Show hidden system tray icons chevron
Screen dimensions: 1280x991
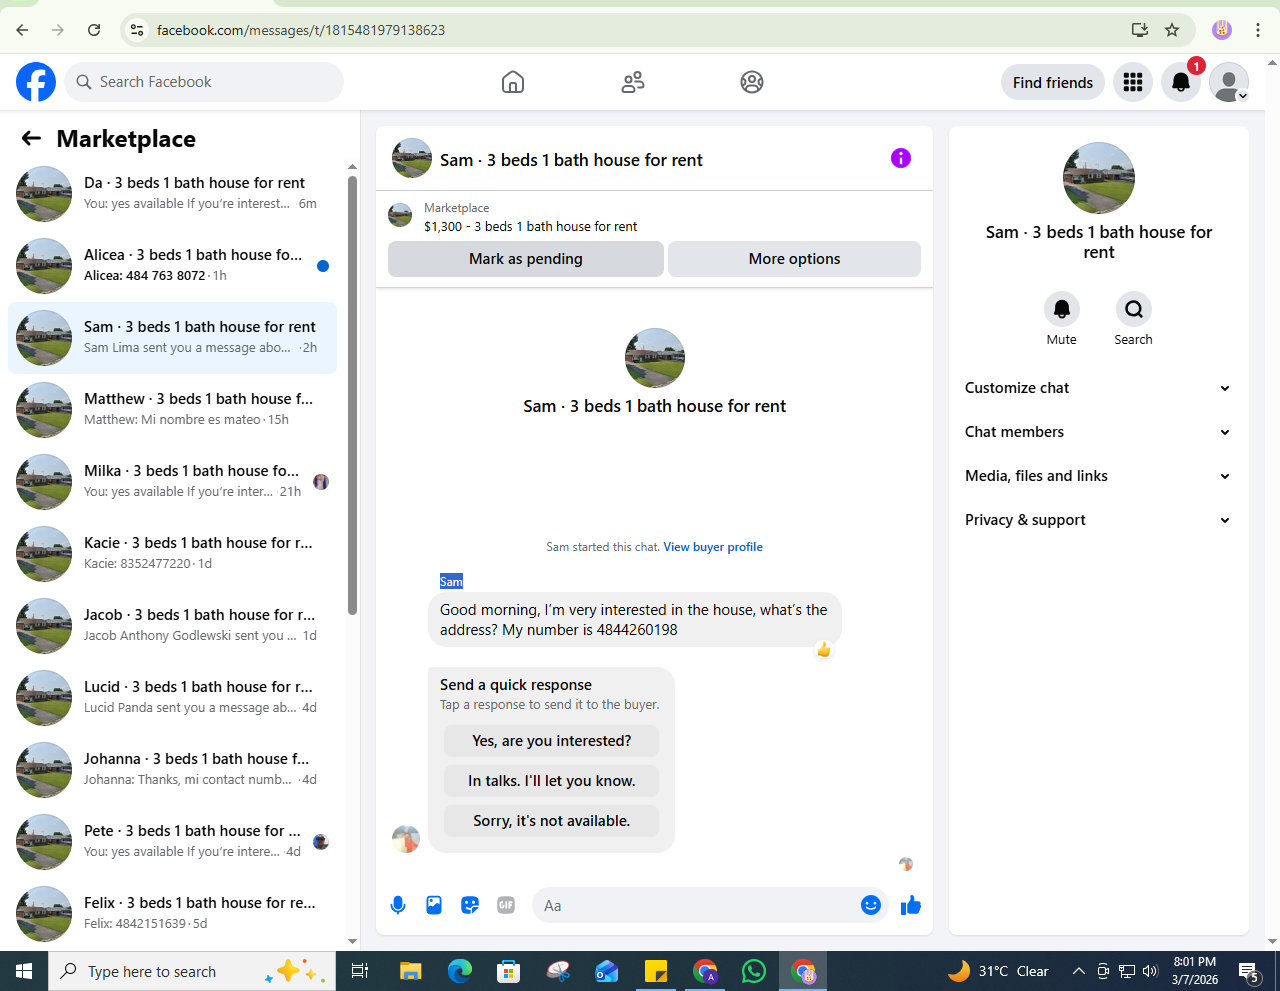click(1079, 971)
